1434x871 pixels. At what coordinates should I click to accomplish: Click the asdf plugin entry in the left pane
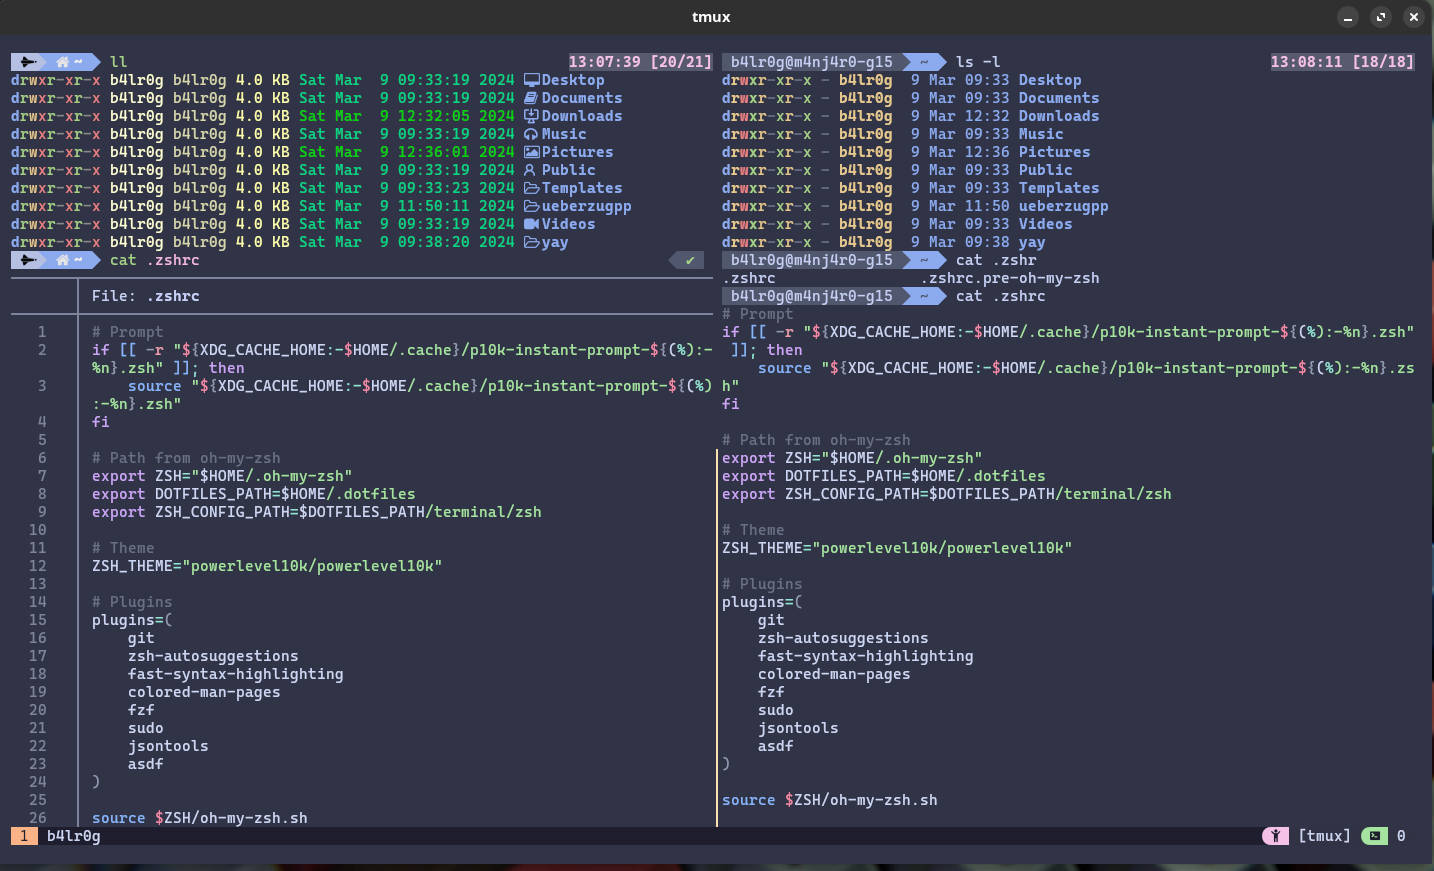click(x=146, y=764)
